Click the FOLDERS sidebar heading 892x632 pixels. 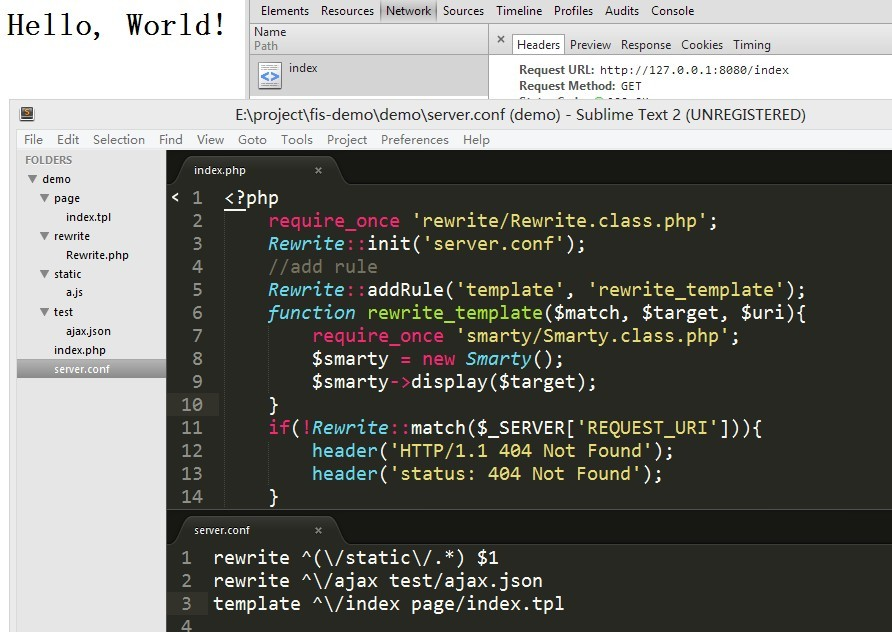tap(48, 160)
